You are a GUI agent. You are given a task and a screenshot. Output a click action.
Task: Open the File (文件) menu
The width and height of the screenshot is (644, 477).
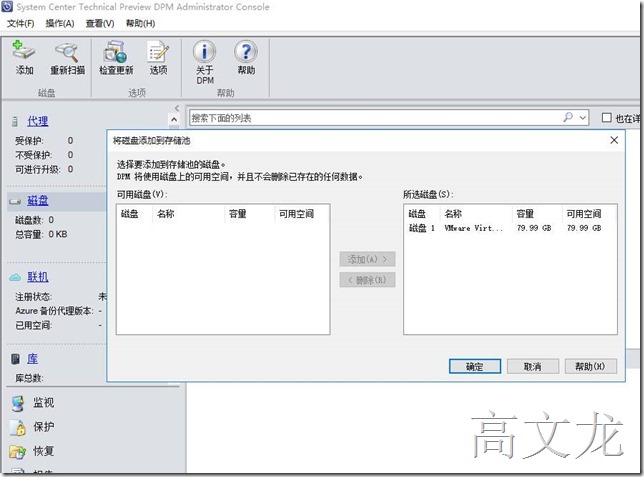coord(21,23)
